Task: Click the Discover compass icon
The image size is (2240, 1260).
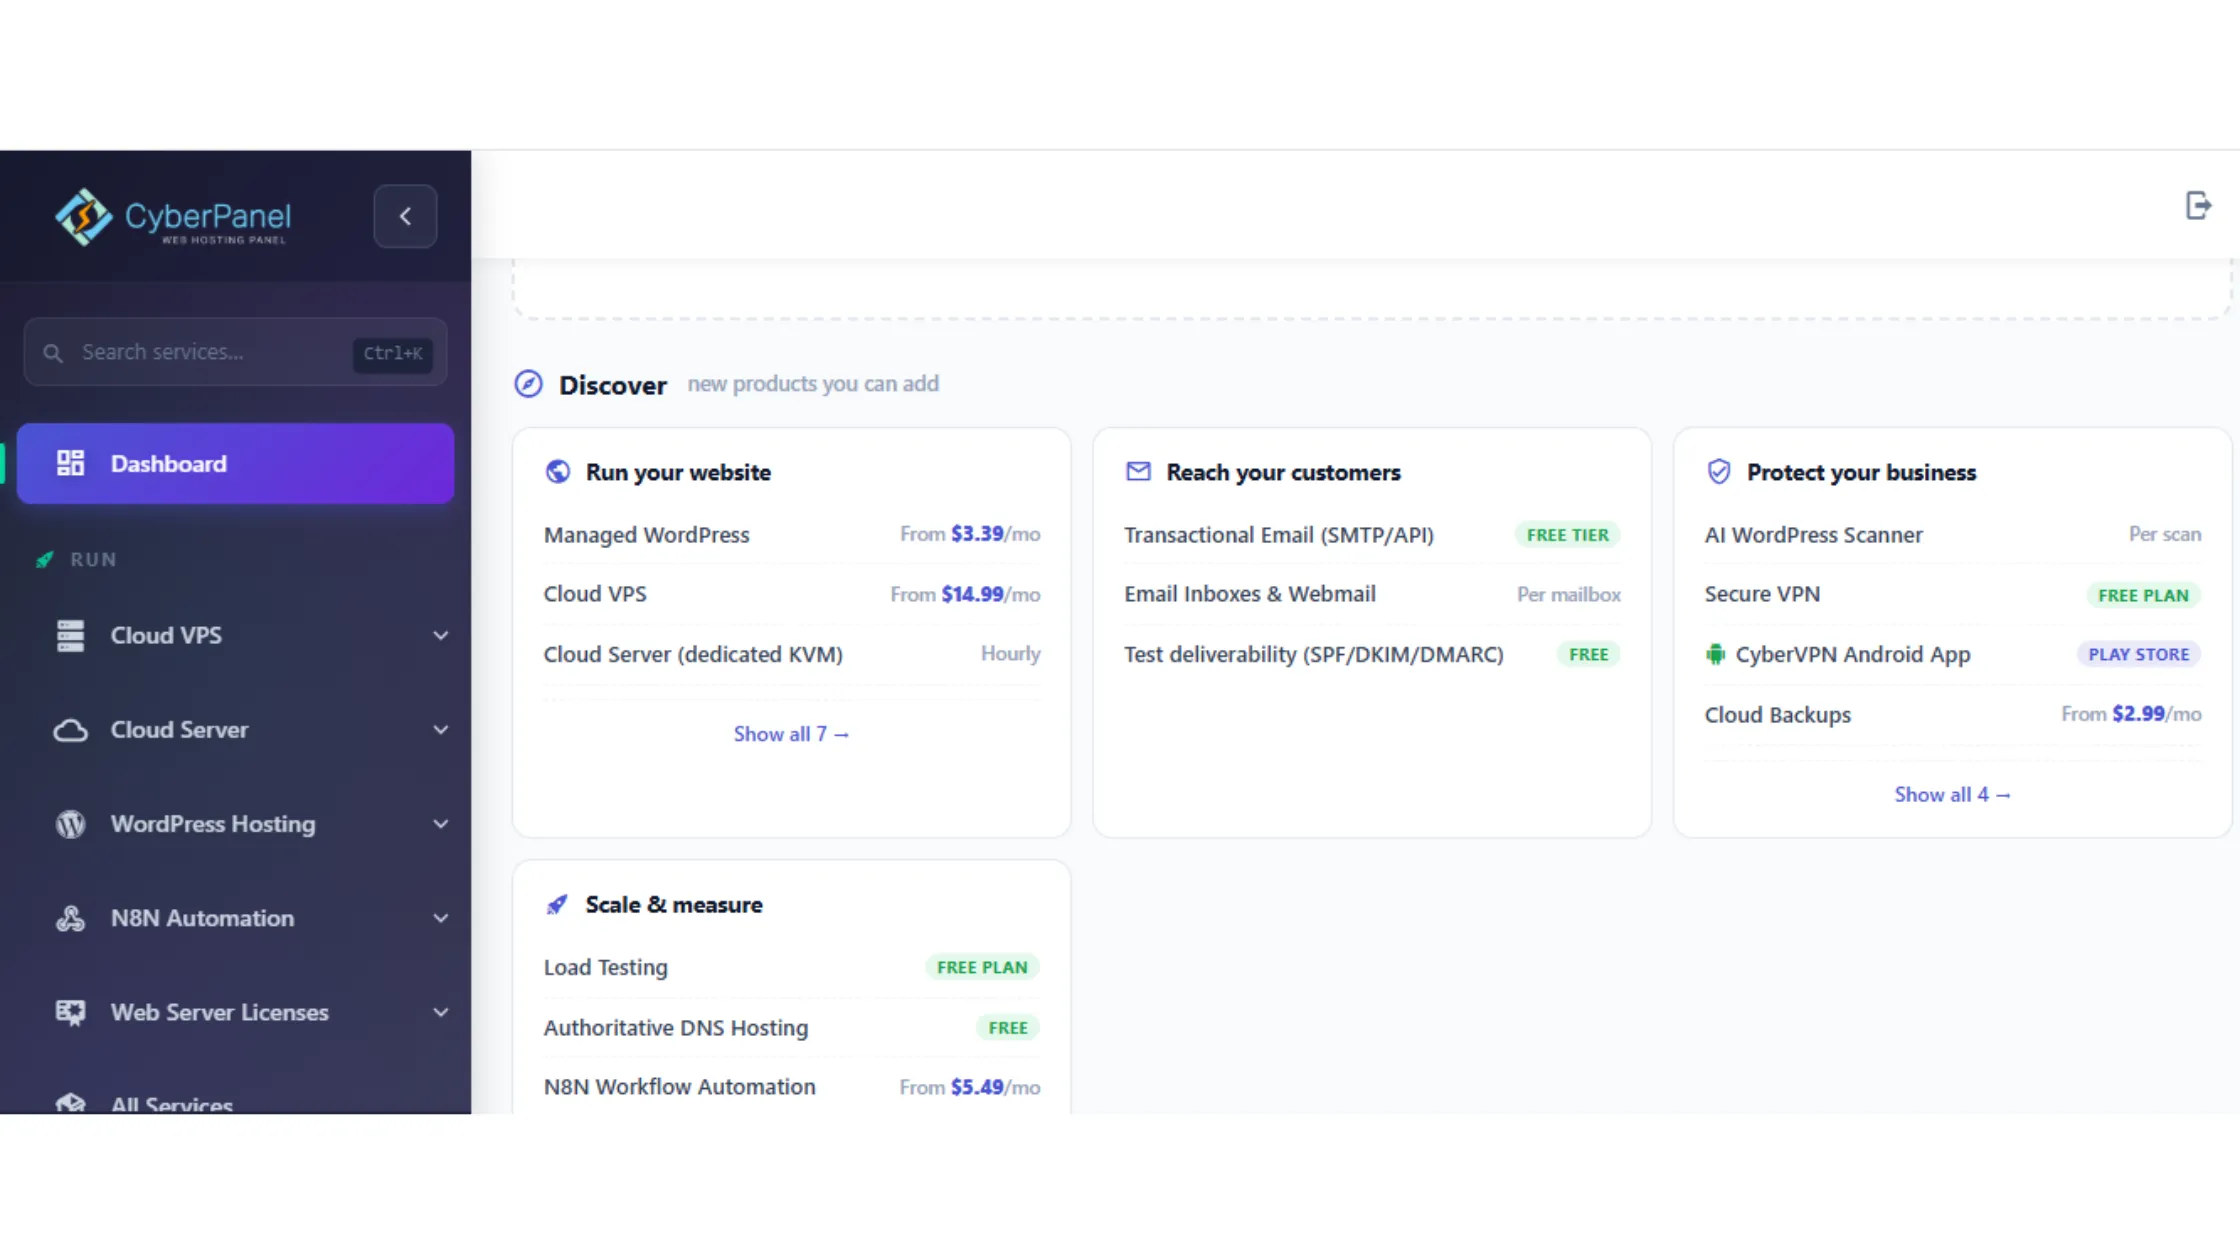Action: click(528, 384)
